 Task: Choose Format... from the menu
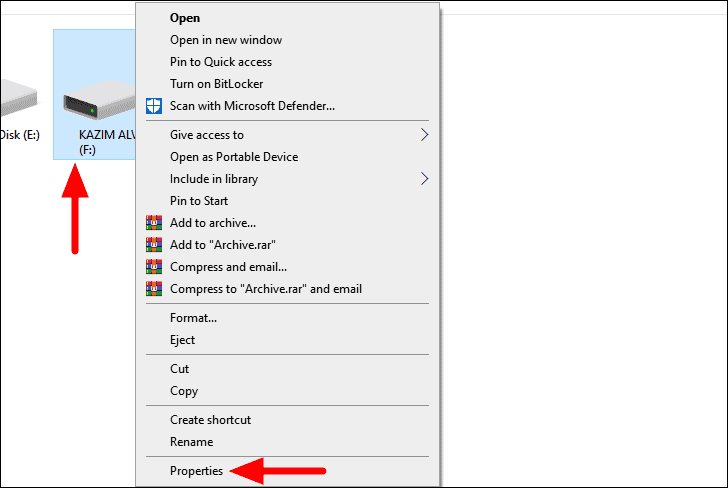point(193,318)
